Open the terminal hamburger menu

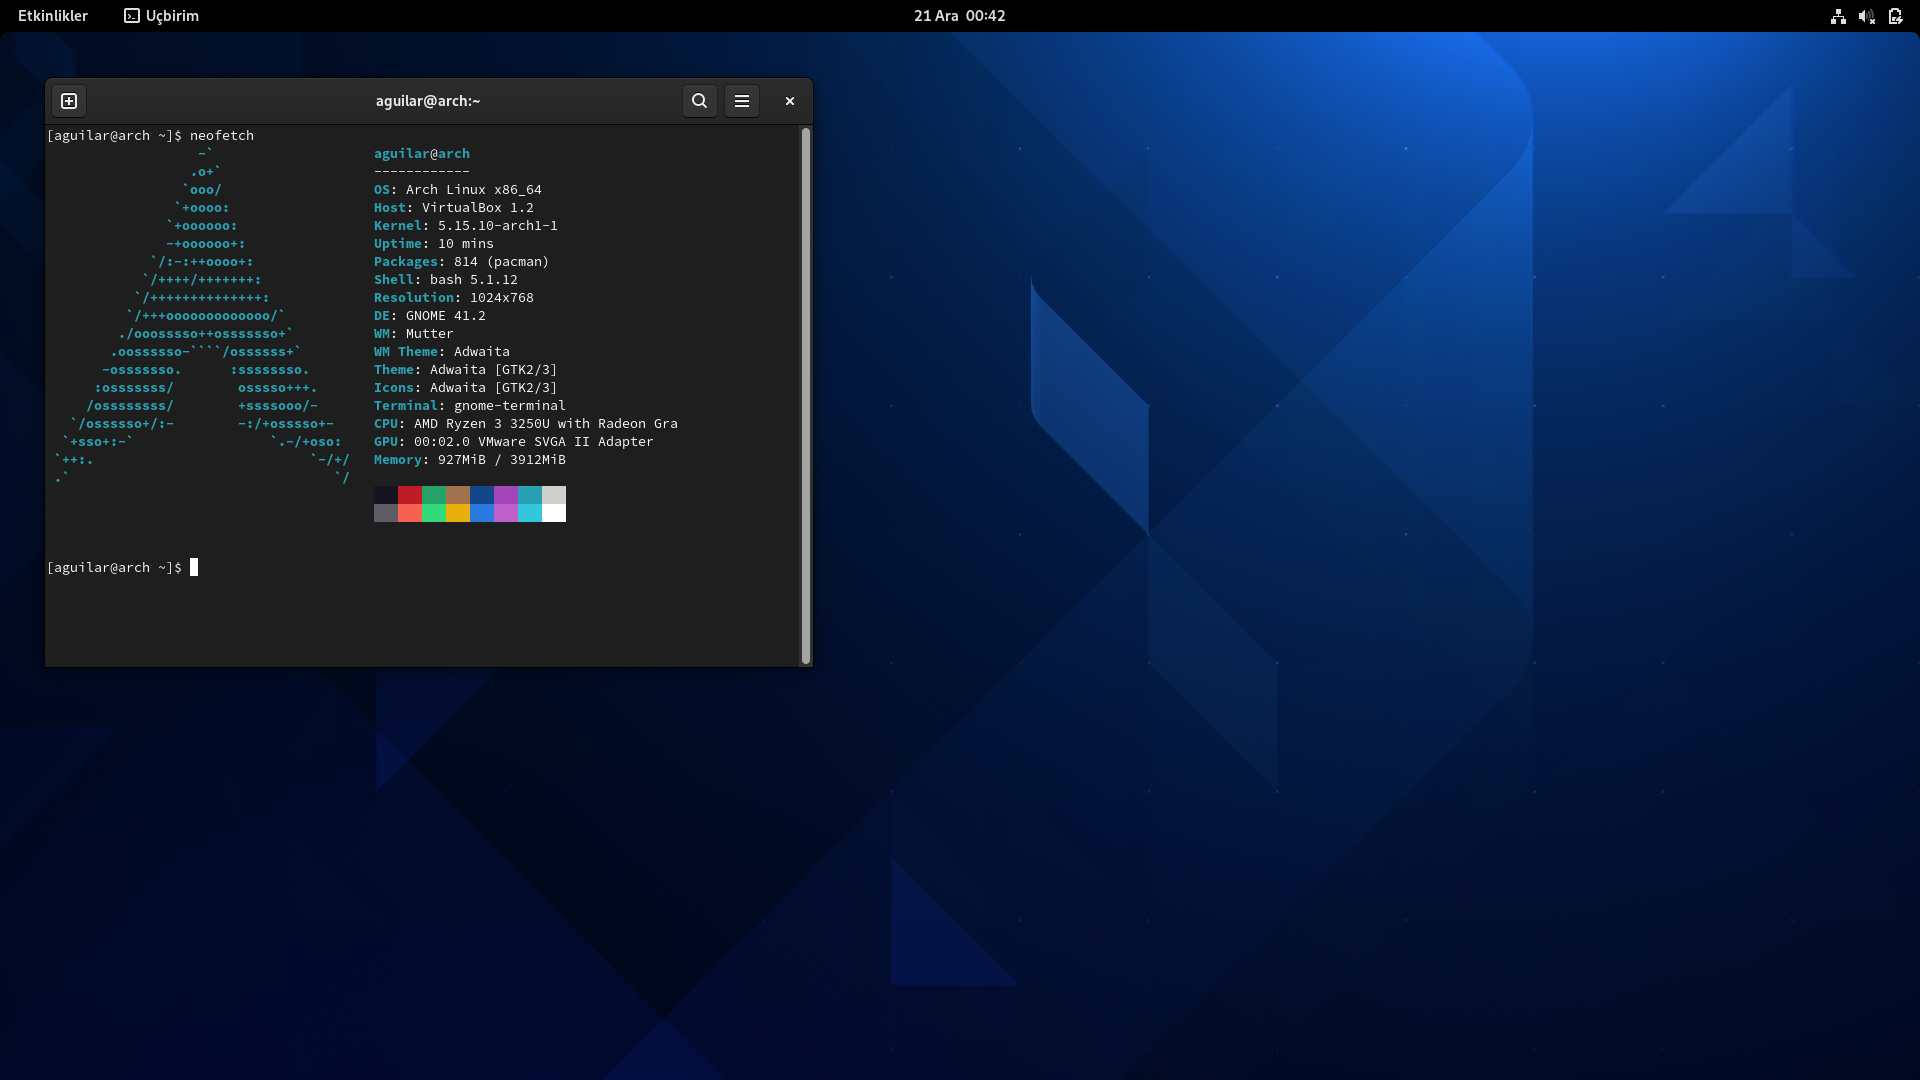pyautogui.click(x=742, y=101)
